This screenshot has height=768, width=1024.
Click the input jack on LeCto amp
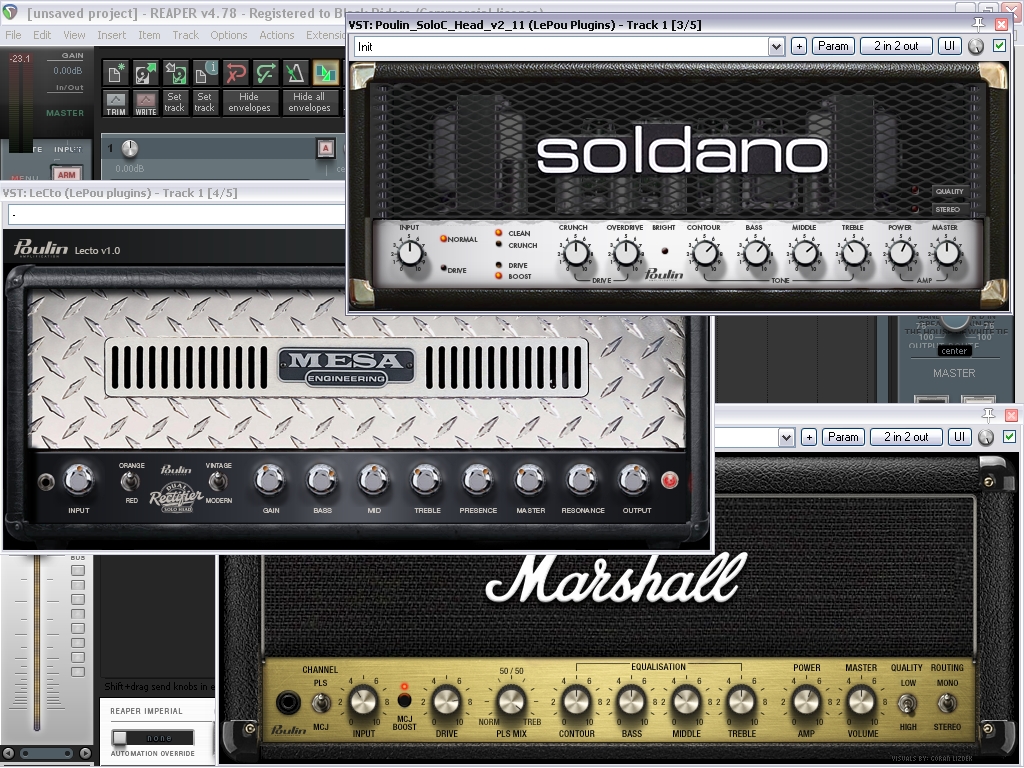tap(46, 483)
